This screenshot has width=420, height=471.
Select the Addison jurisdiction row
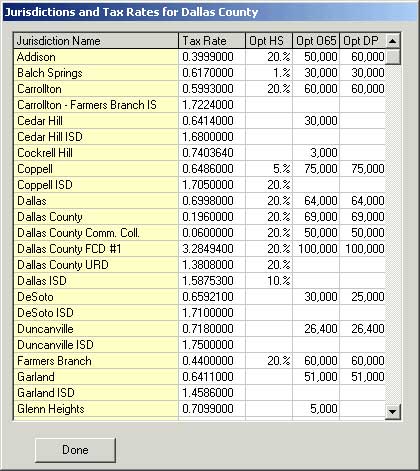[199, 57]
